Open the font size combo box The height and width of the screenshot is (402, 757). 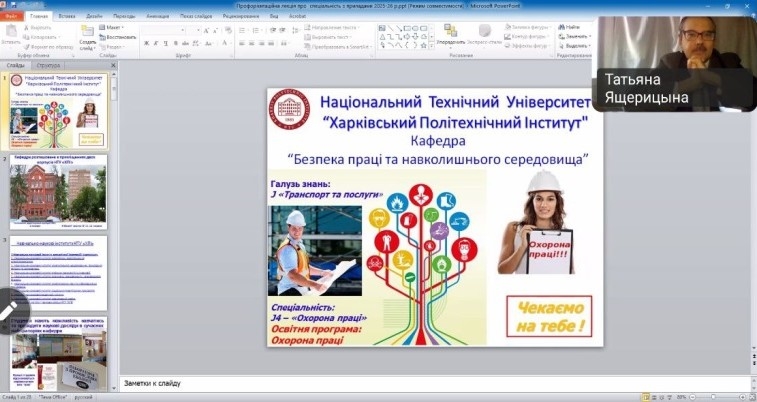[x=194, y=30]
